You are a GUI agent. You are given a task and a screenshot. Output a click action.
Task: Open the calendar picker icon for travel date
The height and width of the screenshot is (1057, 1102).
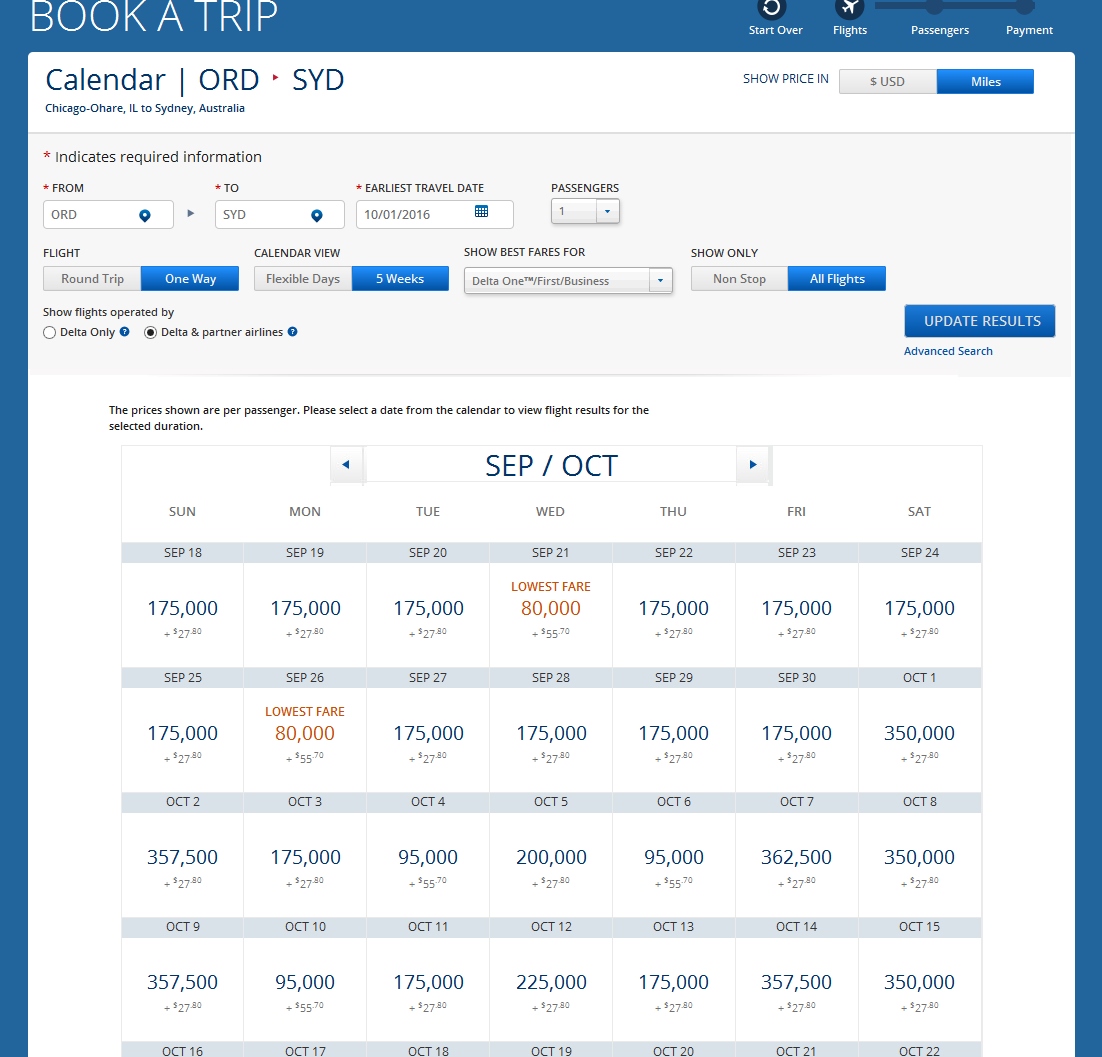(481, 212)
